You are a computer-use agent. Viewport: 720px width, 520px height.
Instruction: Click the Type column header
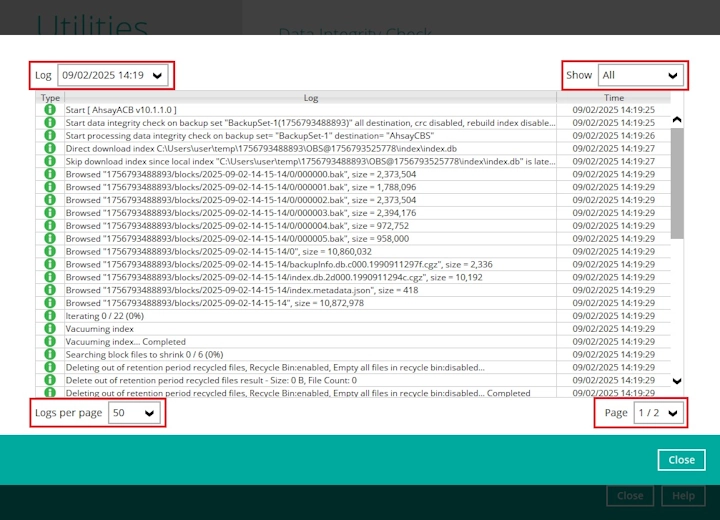[50, 97]
